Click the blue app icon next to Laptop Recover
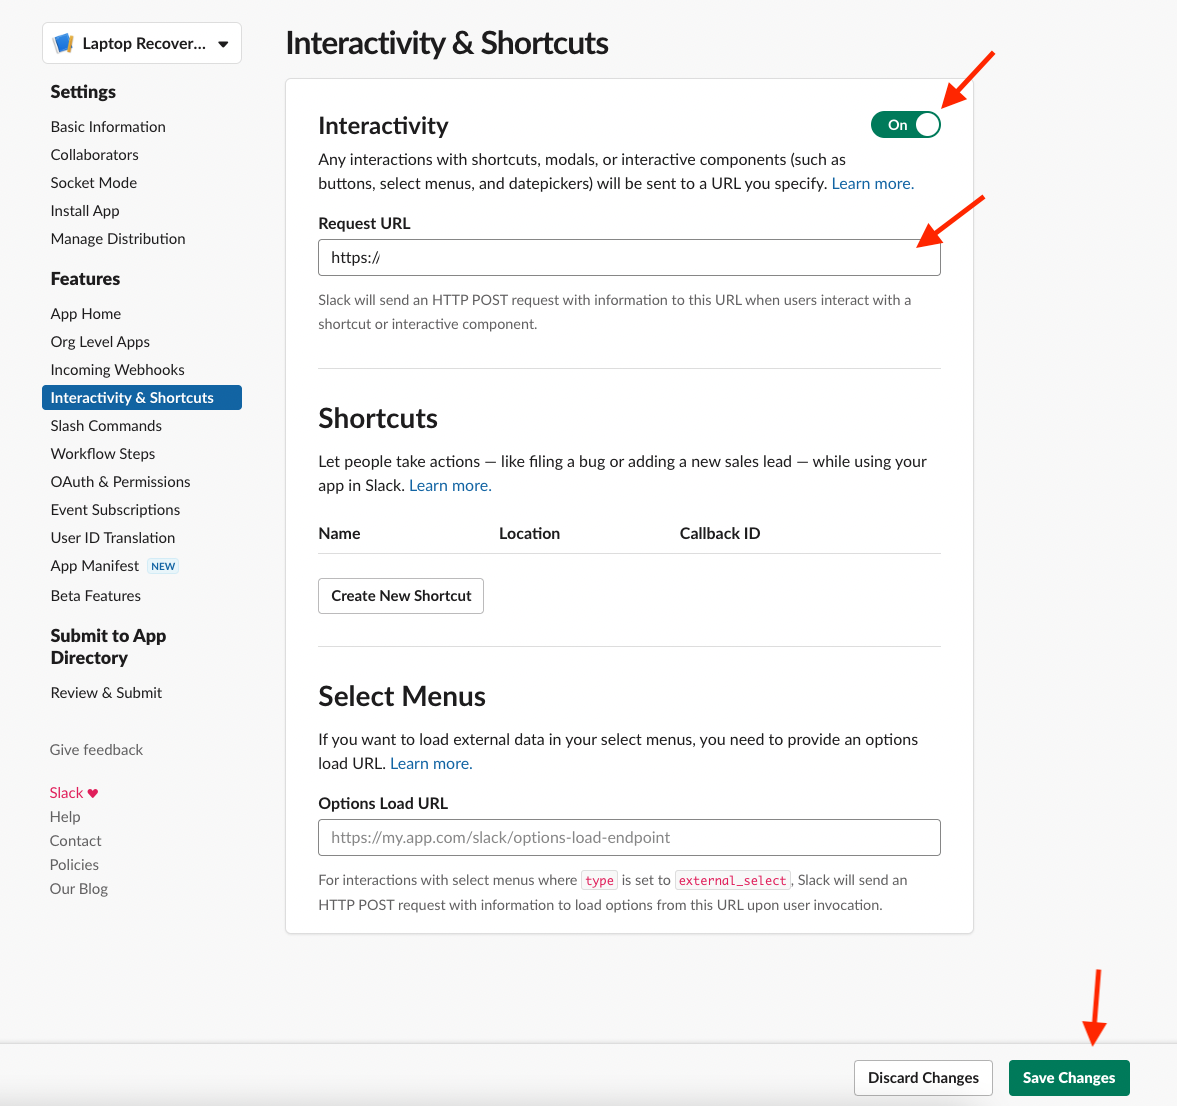The image size is (1177, 1106). (62, 42)
